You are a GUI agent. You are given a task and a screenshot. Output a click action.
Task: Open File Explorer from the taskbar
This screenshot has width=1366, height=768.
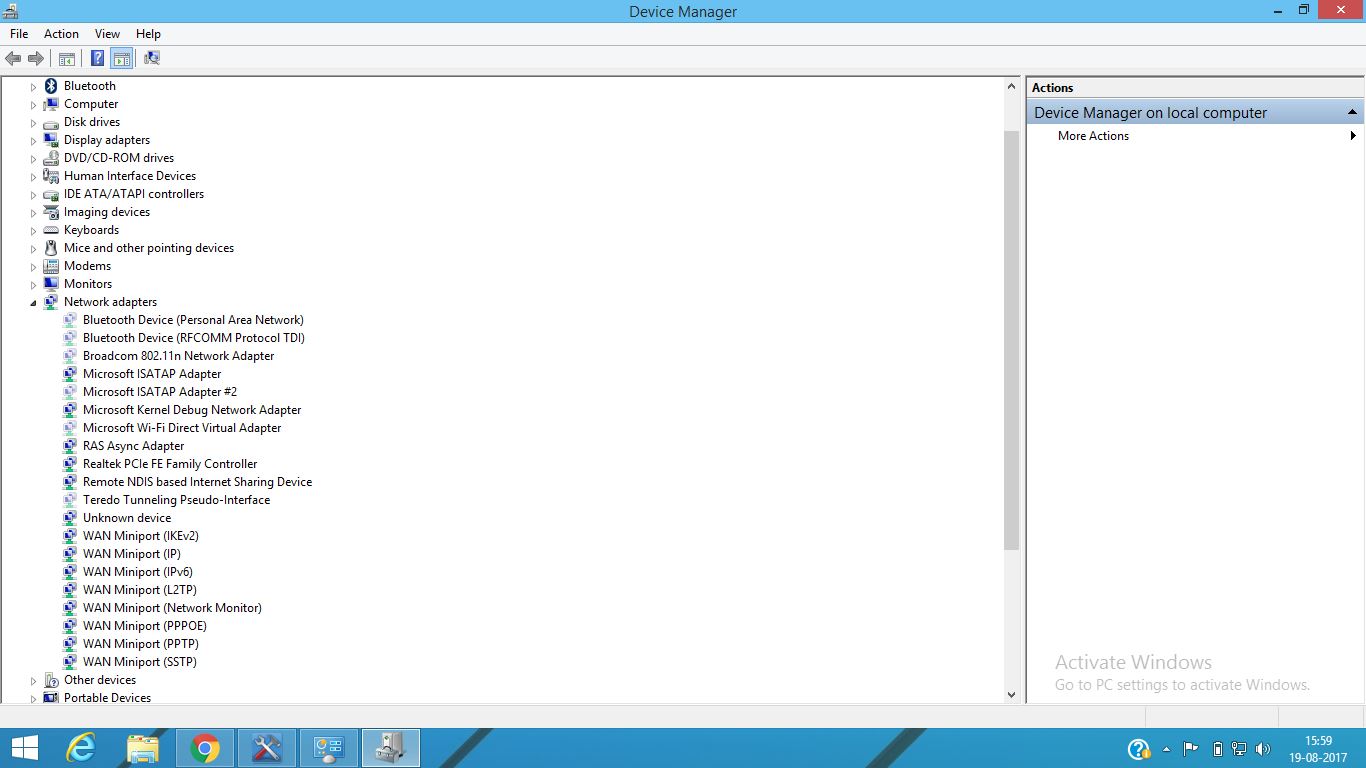(x=143, y=748)
